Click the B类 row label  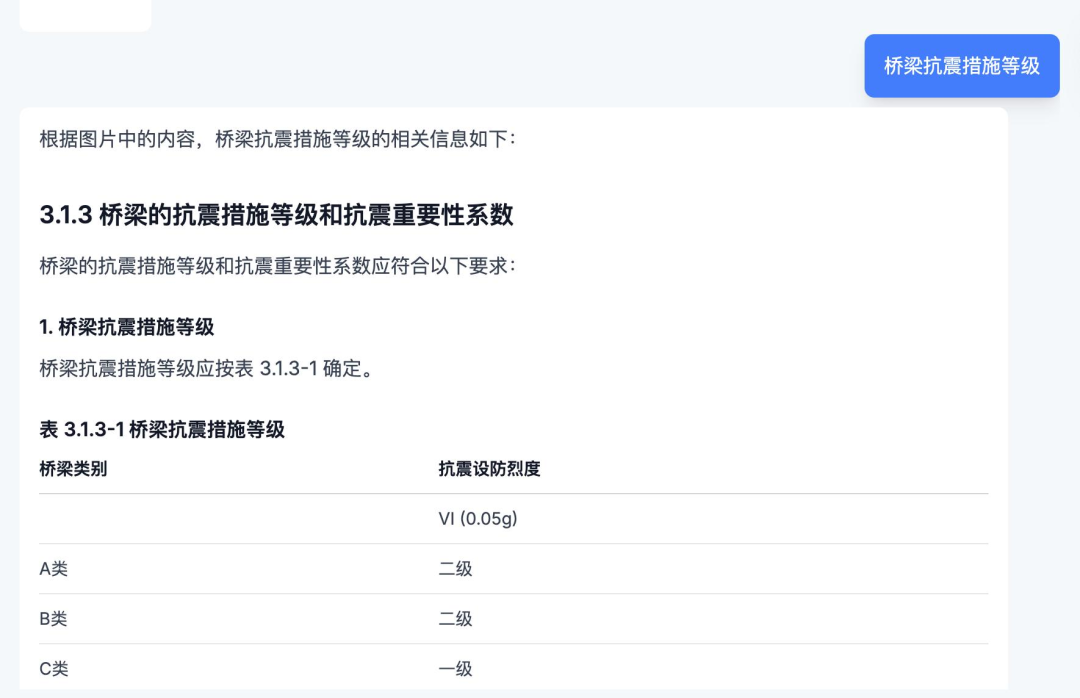54,619
